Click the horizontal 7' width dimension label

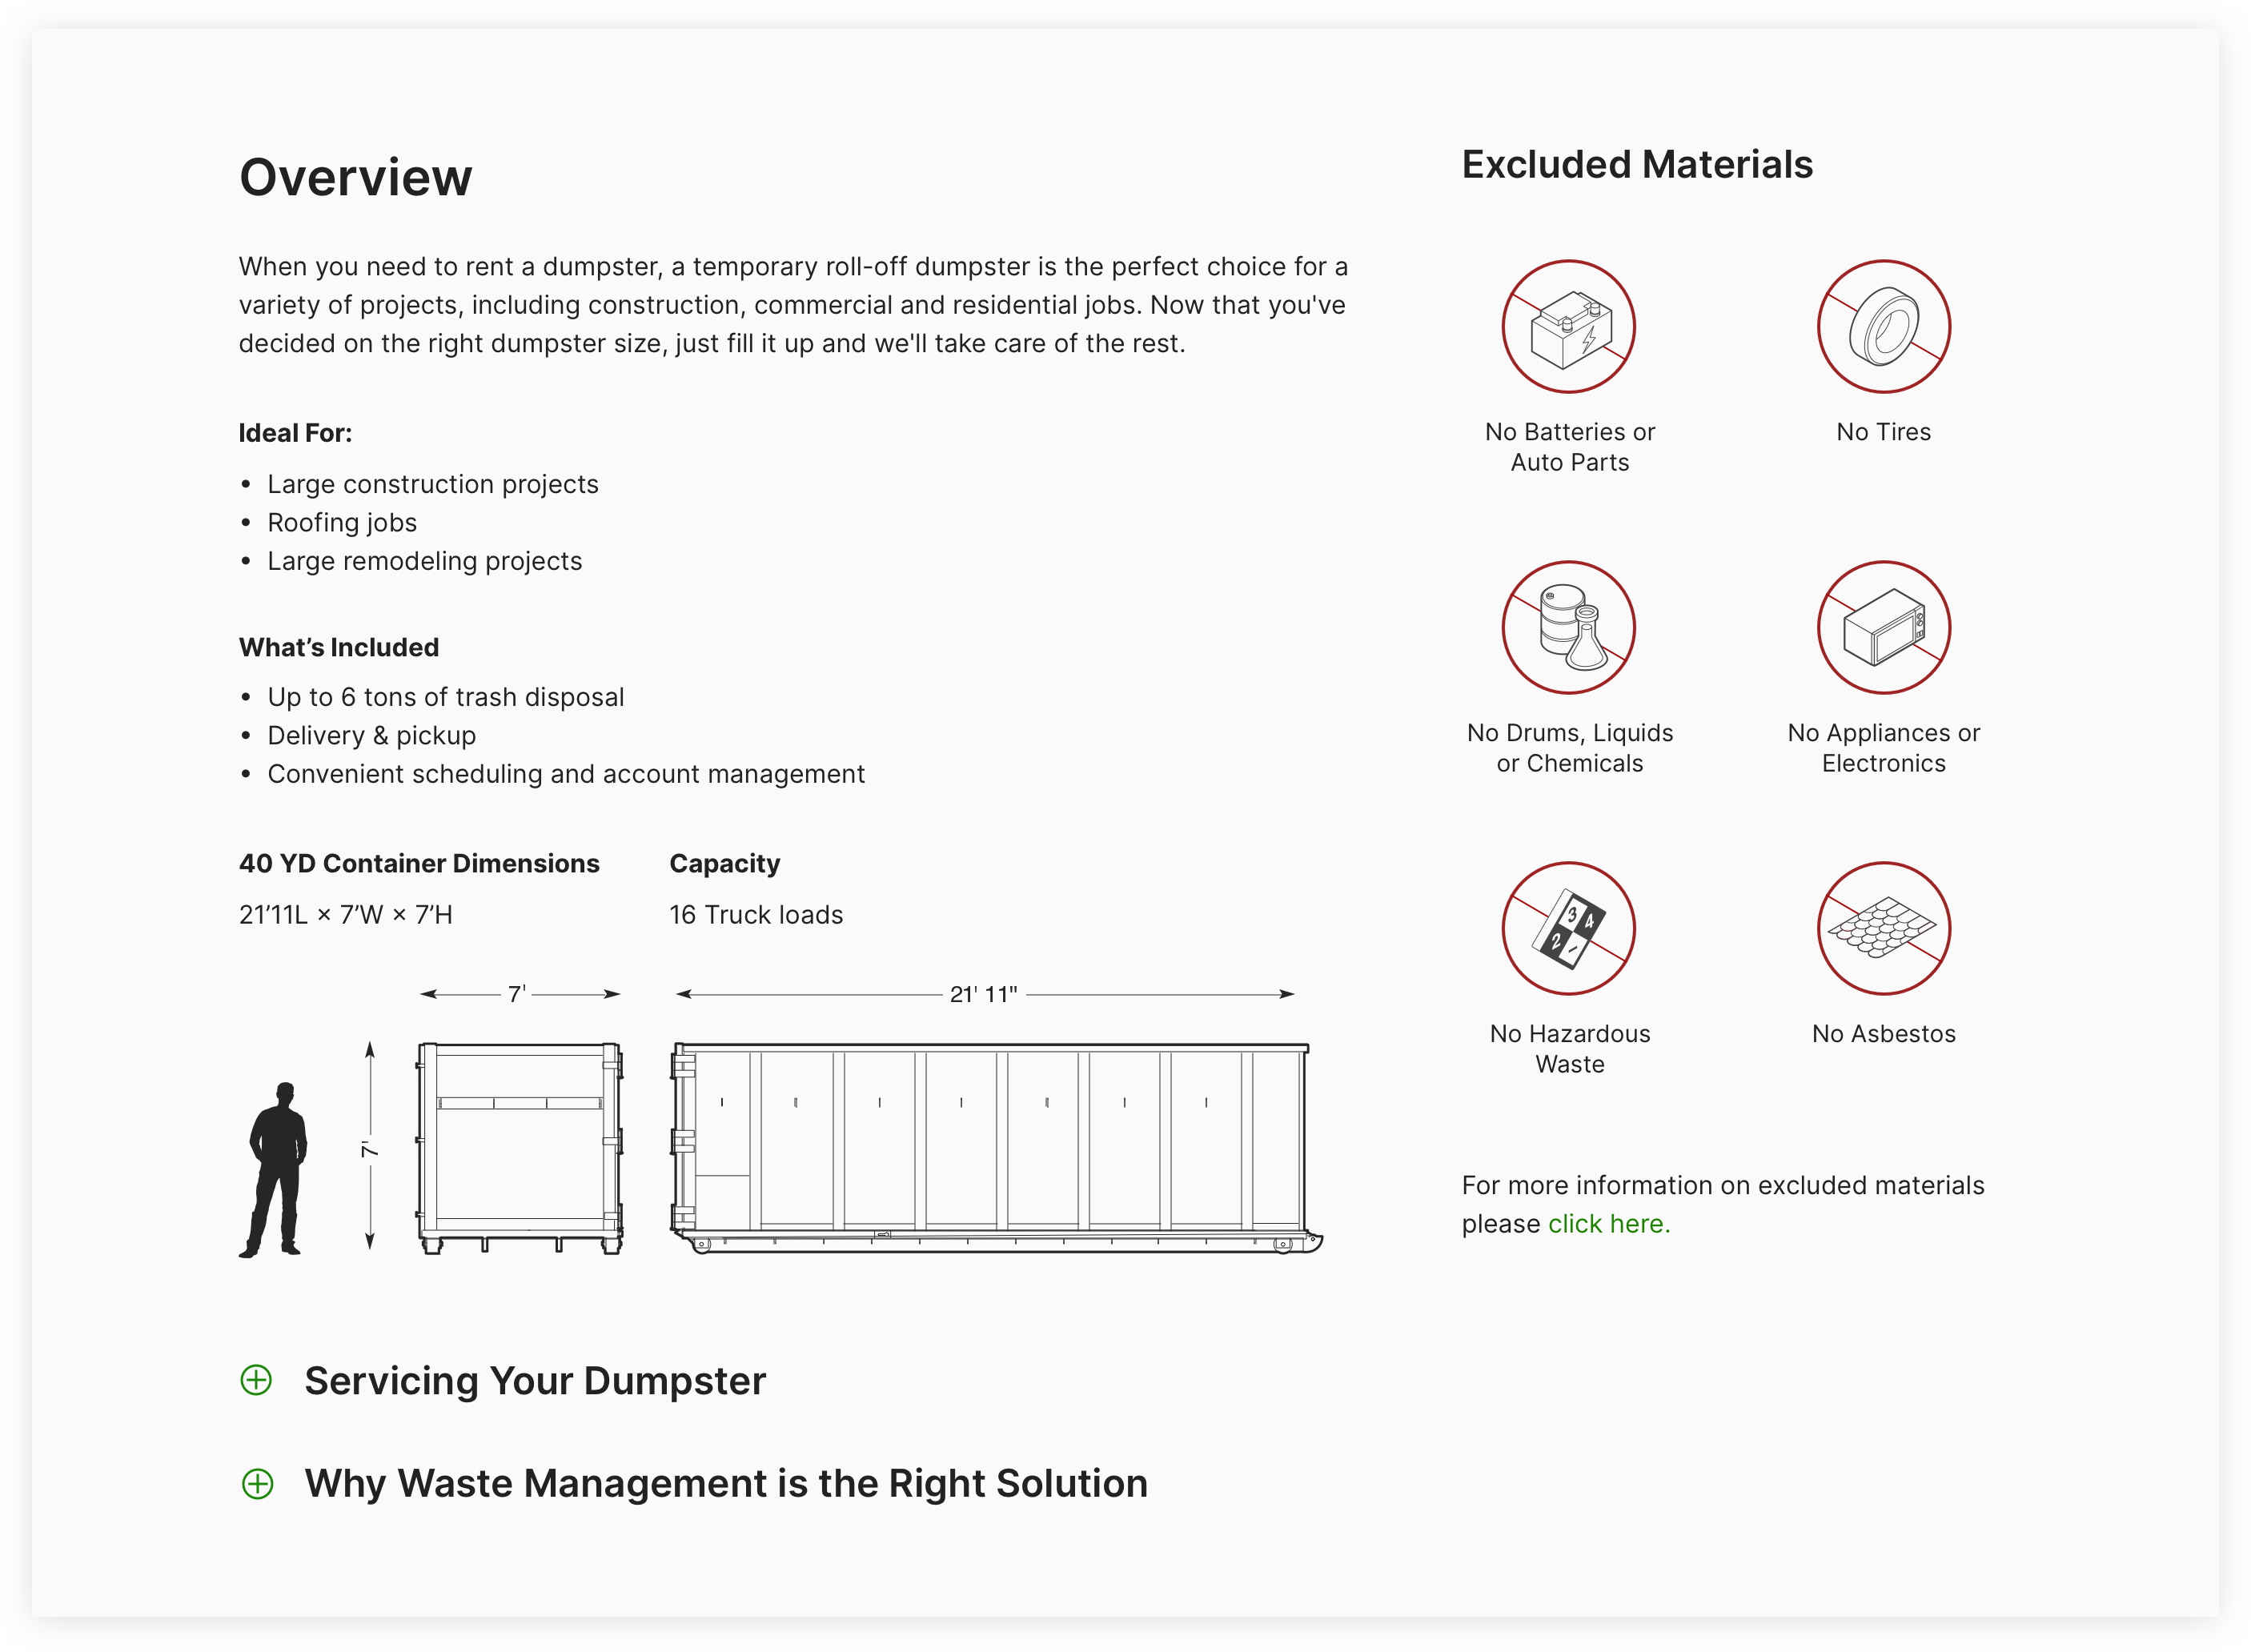point(516,995)
